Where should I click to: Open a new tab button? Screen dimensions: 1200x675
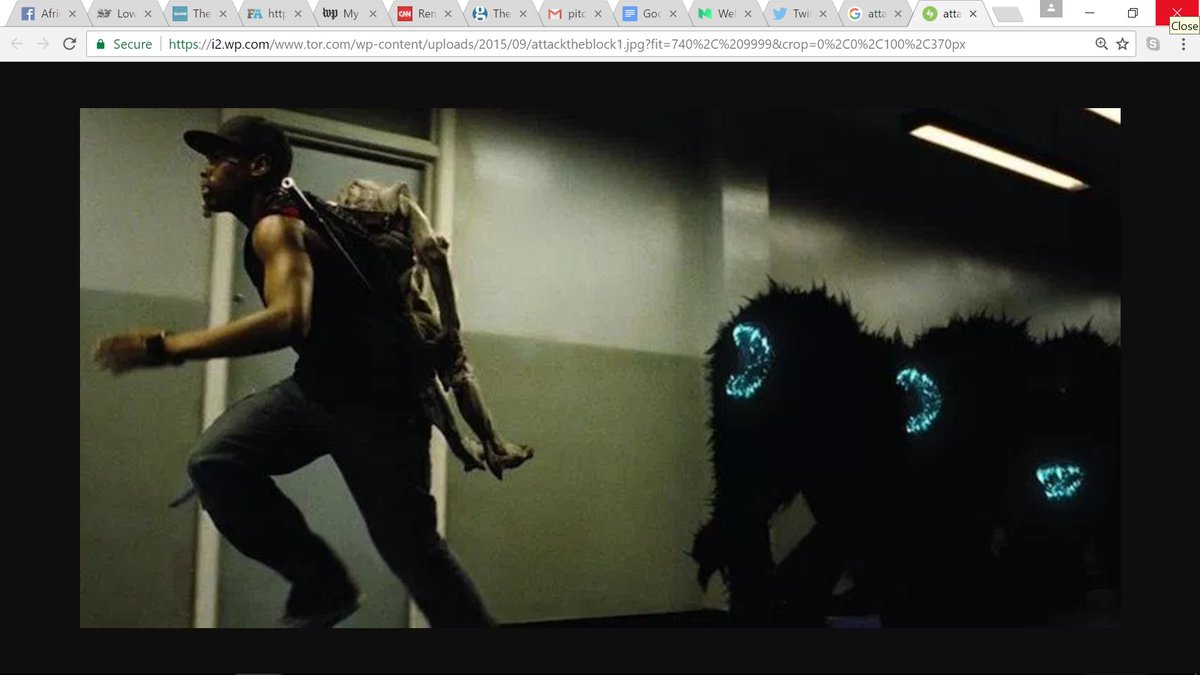(x=1008, y=14)
